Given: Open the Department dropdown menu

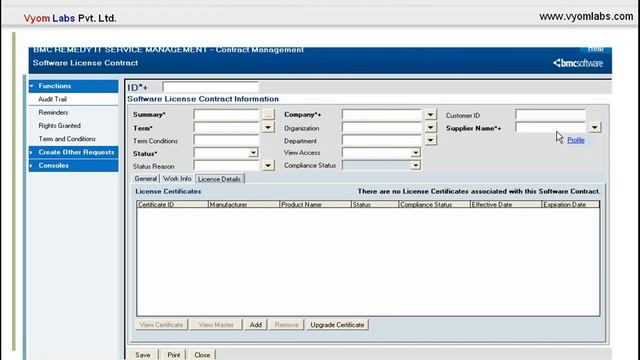Looking at the screenshot, I should point(431,140).
